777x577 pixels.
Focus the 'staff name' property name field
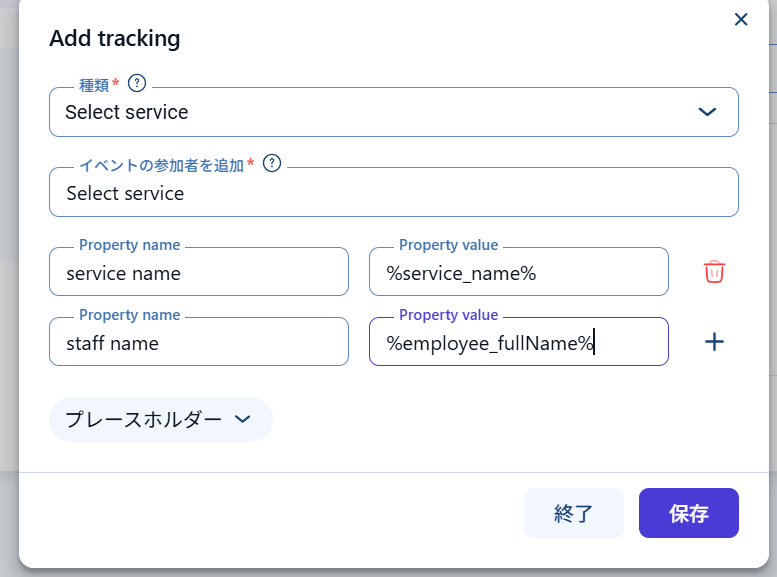tap(198, 343)
